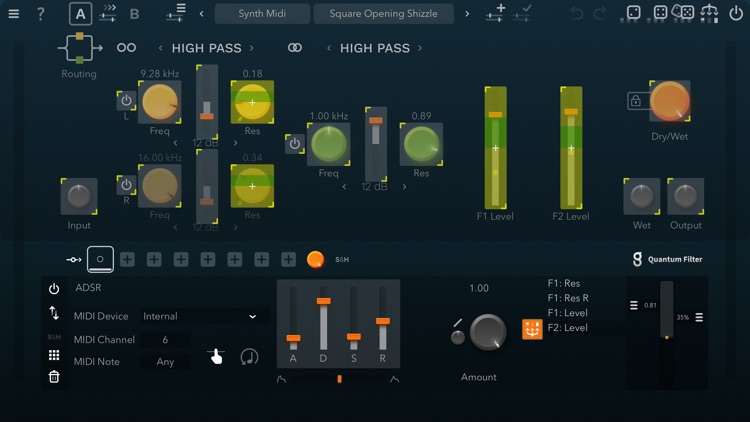Save preset with plus icon
The image size is (750, 422).
[x=495, y=13]
